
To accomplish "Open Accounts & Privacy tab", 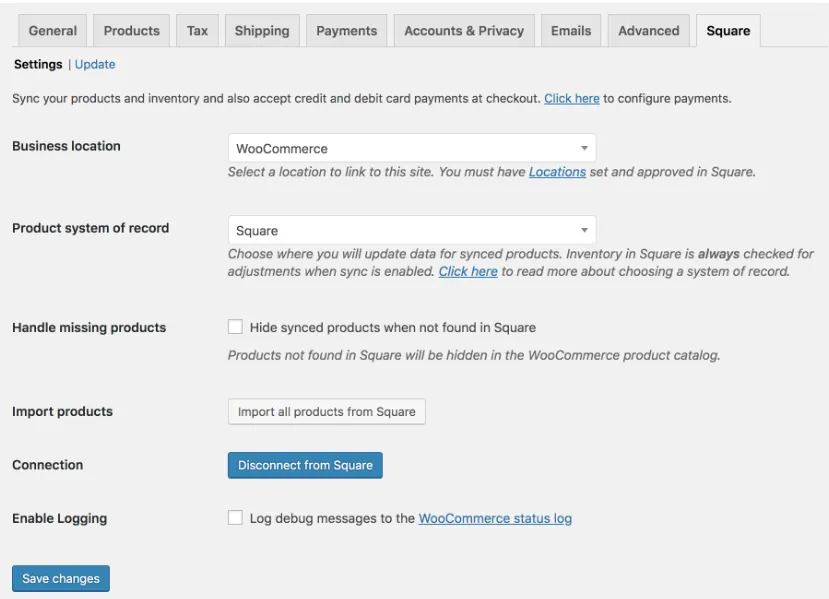I will click(464, 31).
